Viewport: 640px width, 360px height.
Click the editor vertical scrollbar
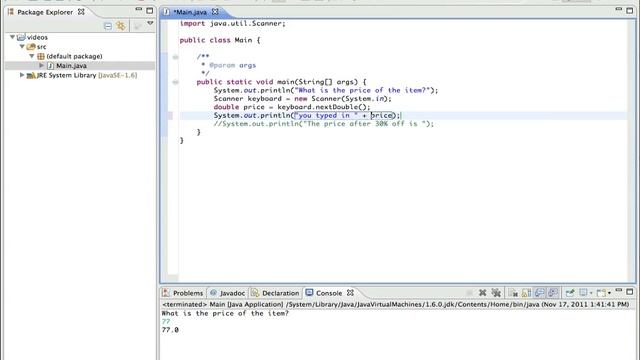632,150
